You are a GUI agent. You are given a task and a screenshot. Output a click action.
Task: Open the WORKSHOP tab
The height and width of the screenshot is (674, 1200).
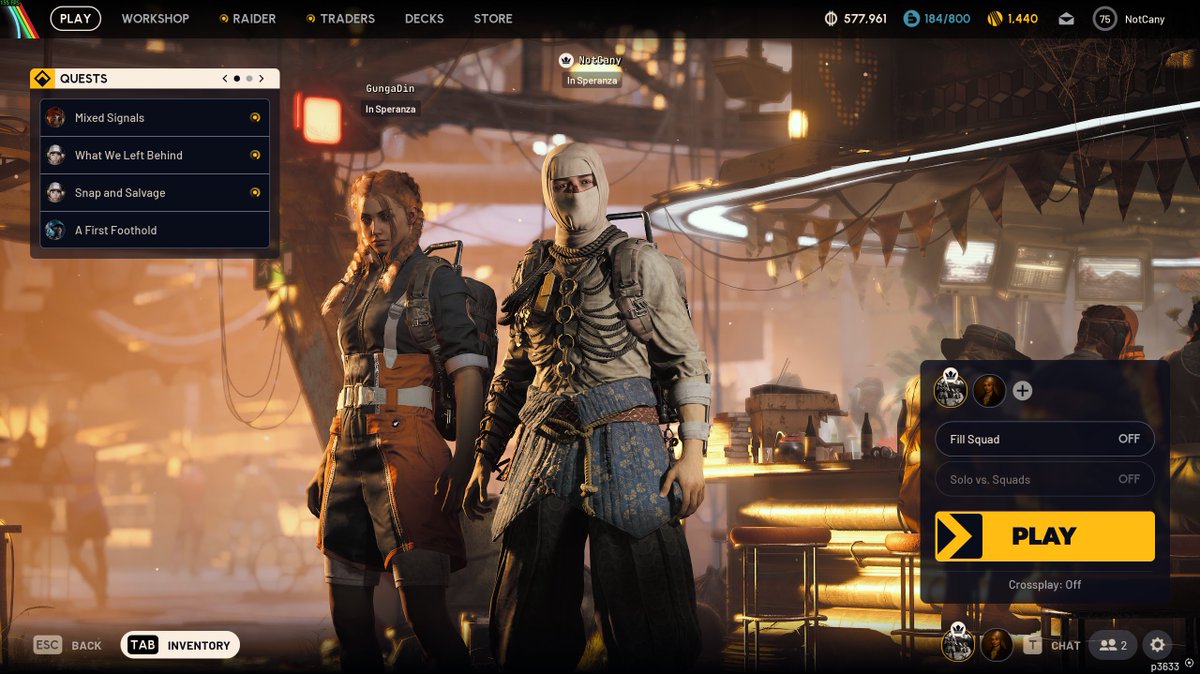(x=155, y=18)
